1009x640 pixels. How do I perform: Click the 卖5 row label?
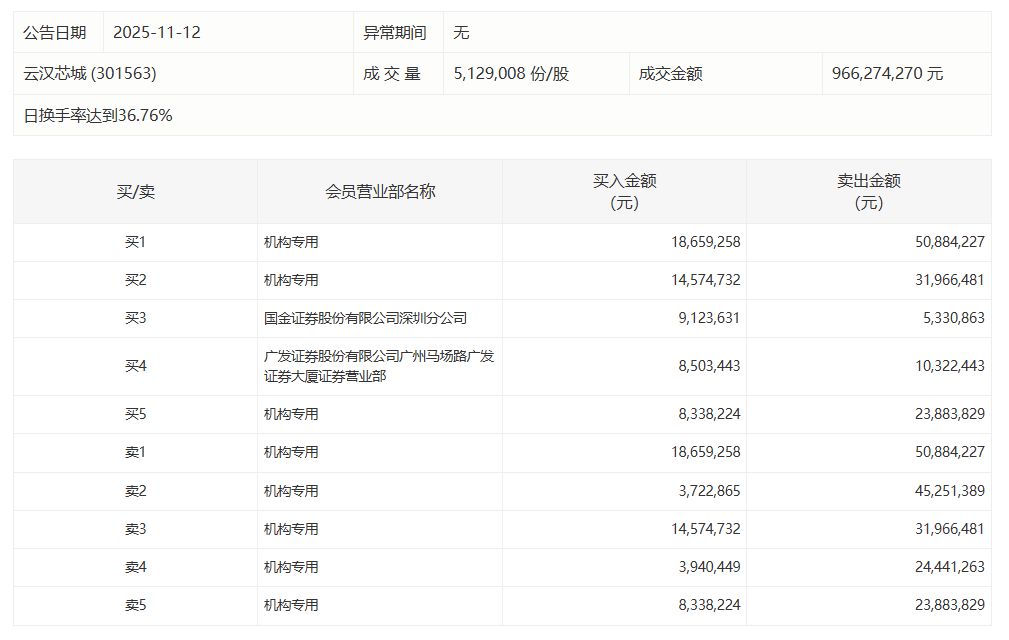pos(135,605)
